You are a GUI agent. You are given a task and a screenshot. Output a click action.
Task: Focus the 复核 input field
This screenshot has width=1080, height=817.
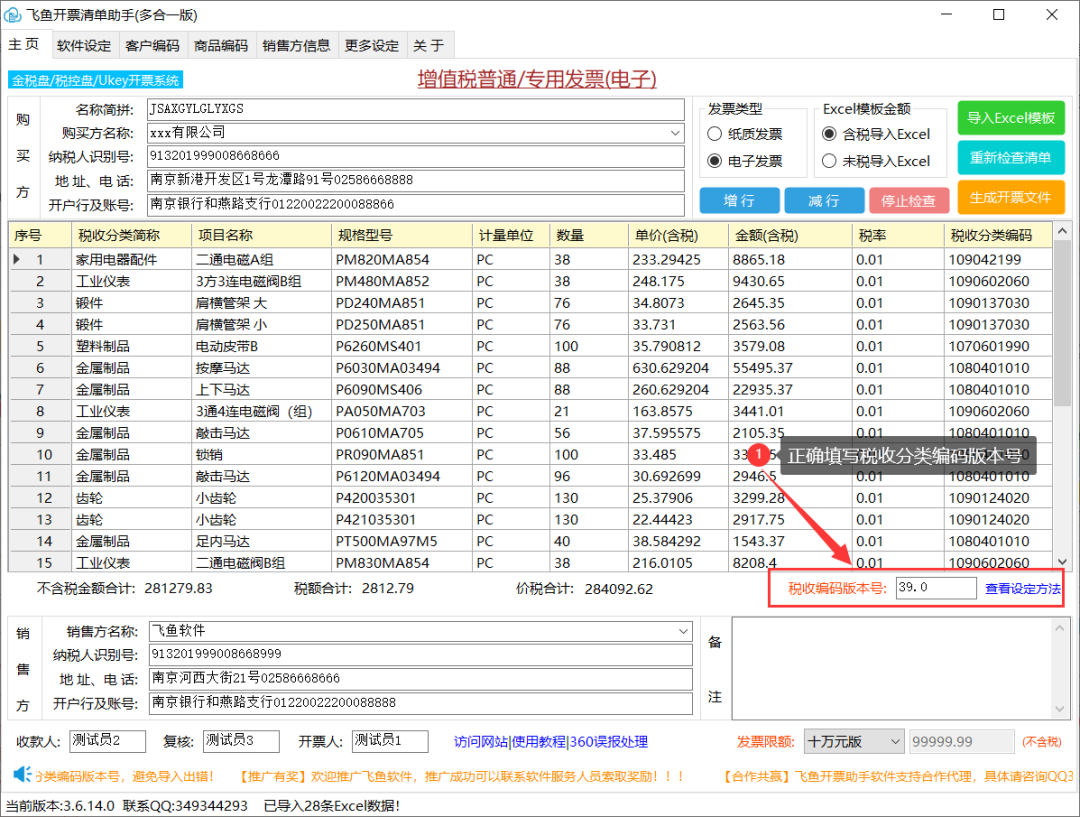241,741
